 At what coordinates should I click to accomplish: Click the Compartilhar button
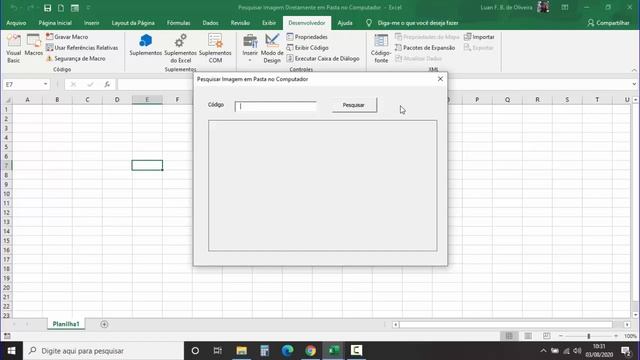click(x=608, y=23)
